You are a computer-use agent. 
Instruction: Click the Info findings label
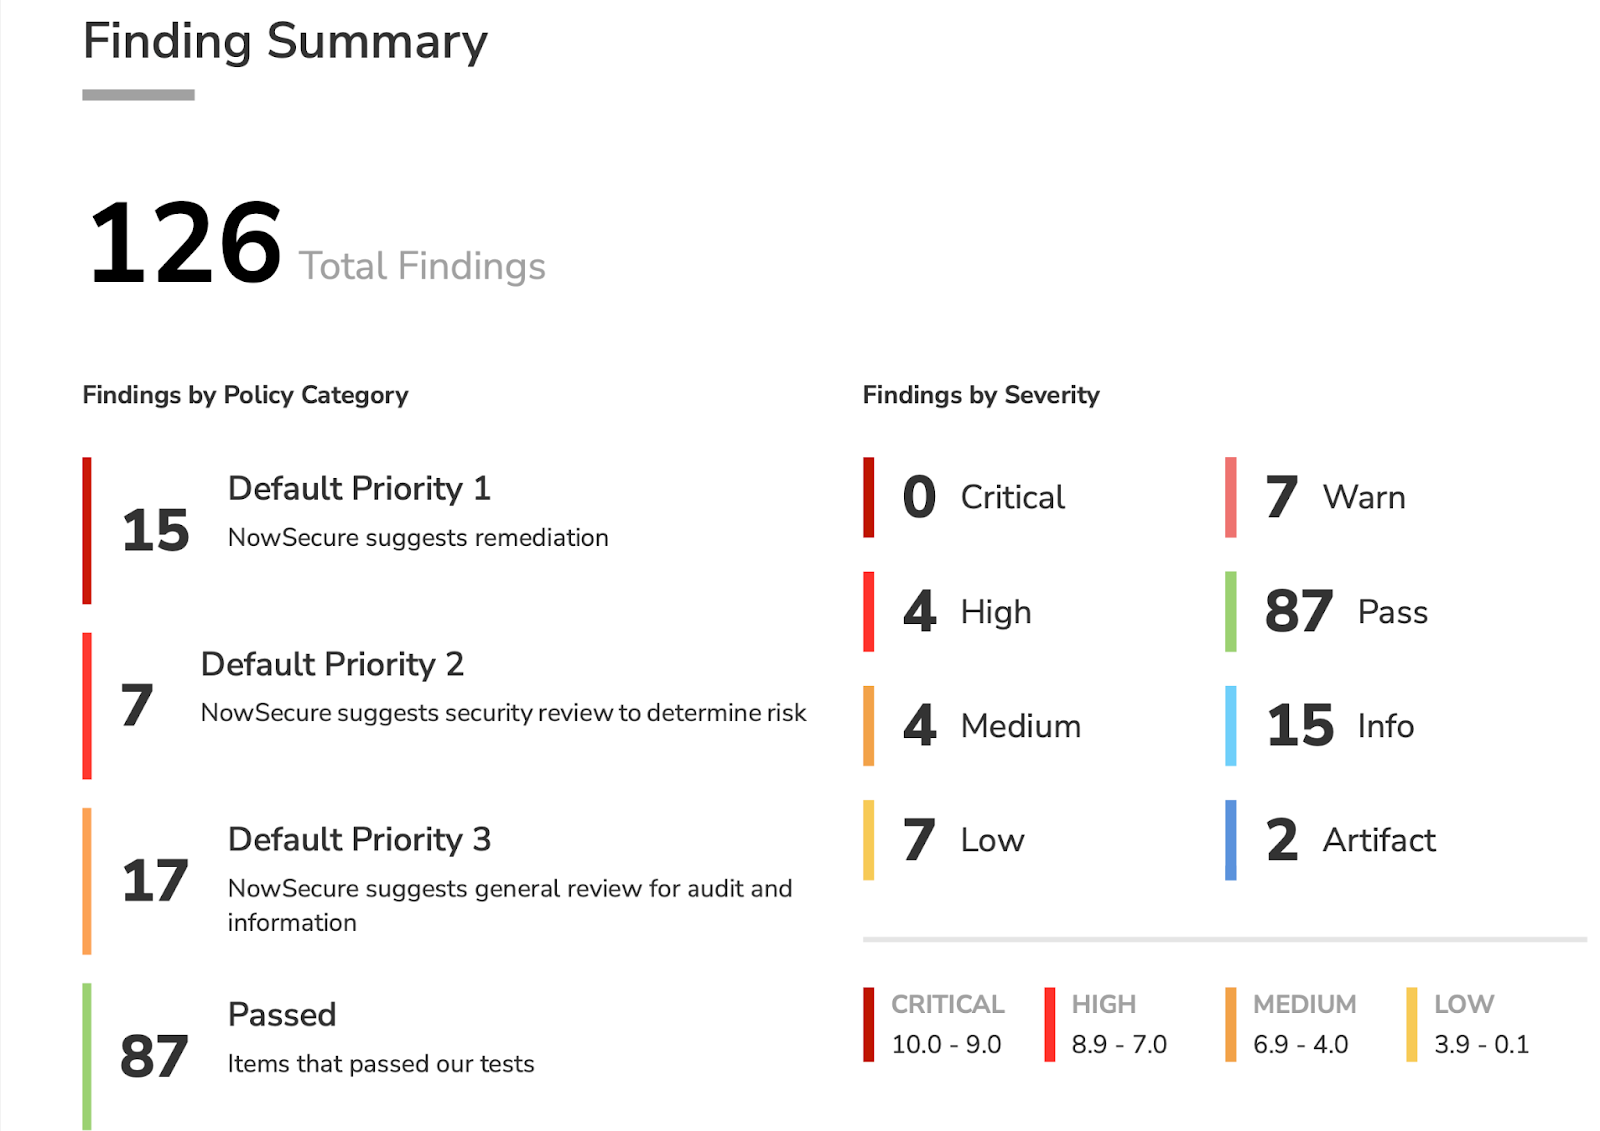1385,726
